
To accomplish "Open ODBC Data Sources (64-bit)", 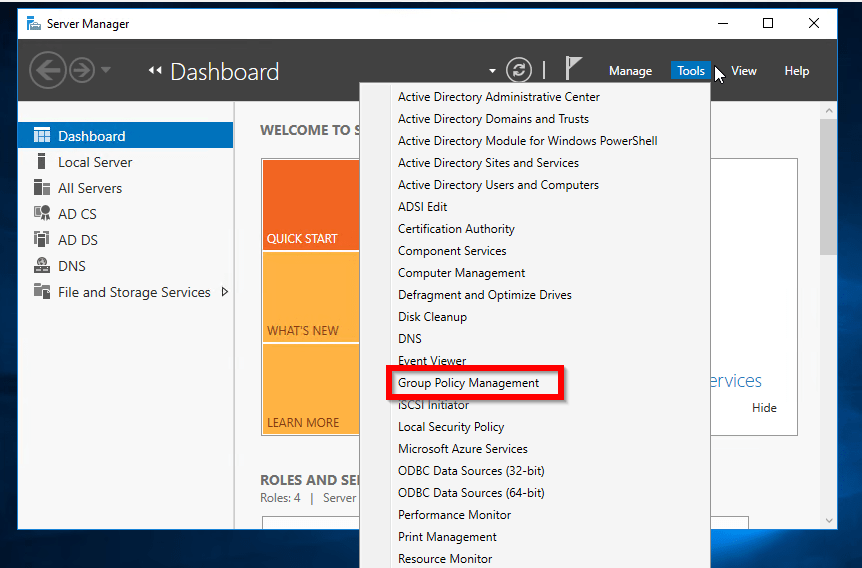I will tap(471, 493).
